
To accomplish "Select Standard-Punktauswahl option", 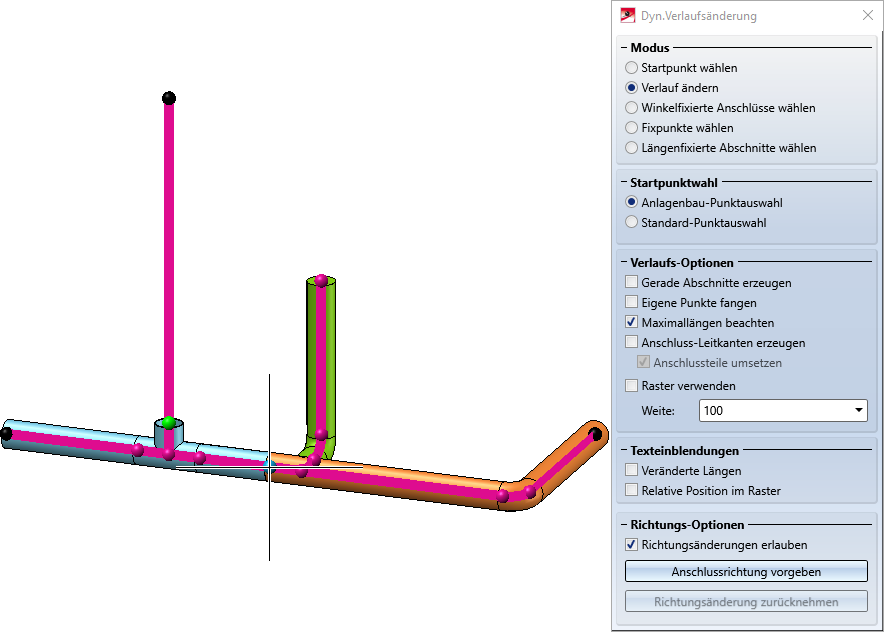I will click(x=631, y=223).
